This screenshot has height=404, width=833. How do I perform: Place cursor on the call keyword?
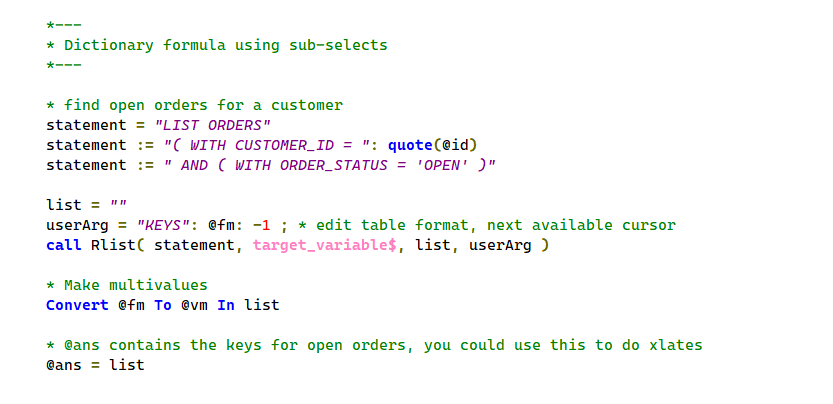tap(62, 245)
